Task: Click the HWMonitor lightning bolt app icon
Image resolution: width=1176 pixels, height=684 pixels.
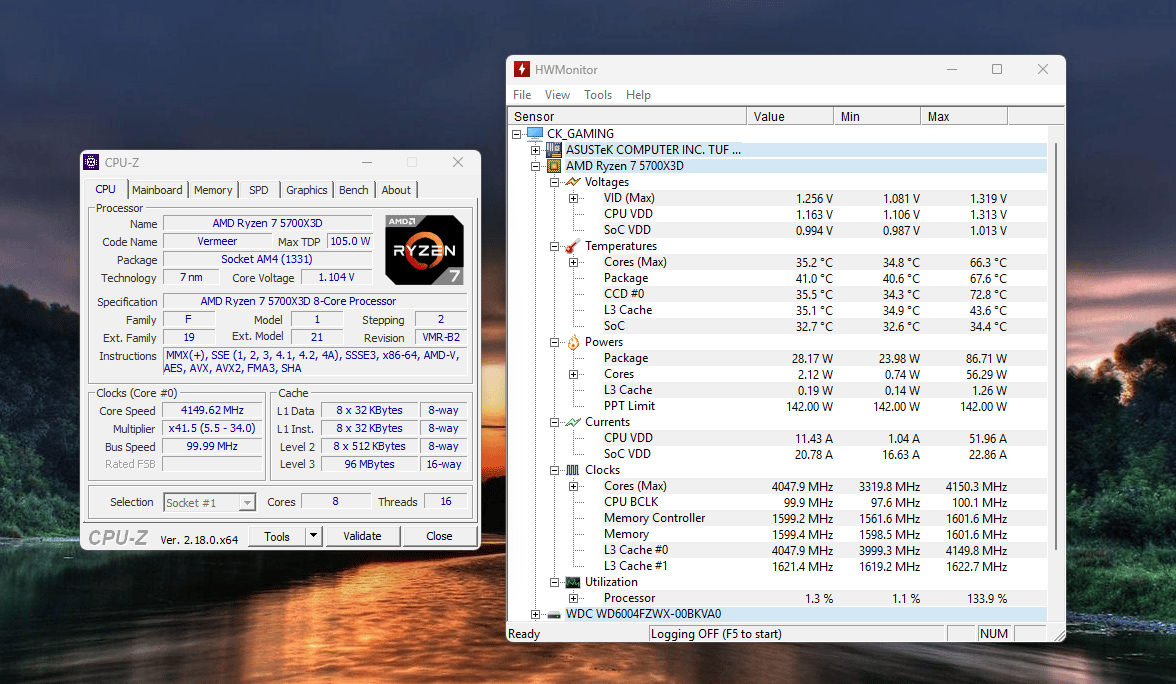Action: coord(522,69)
